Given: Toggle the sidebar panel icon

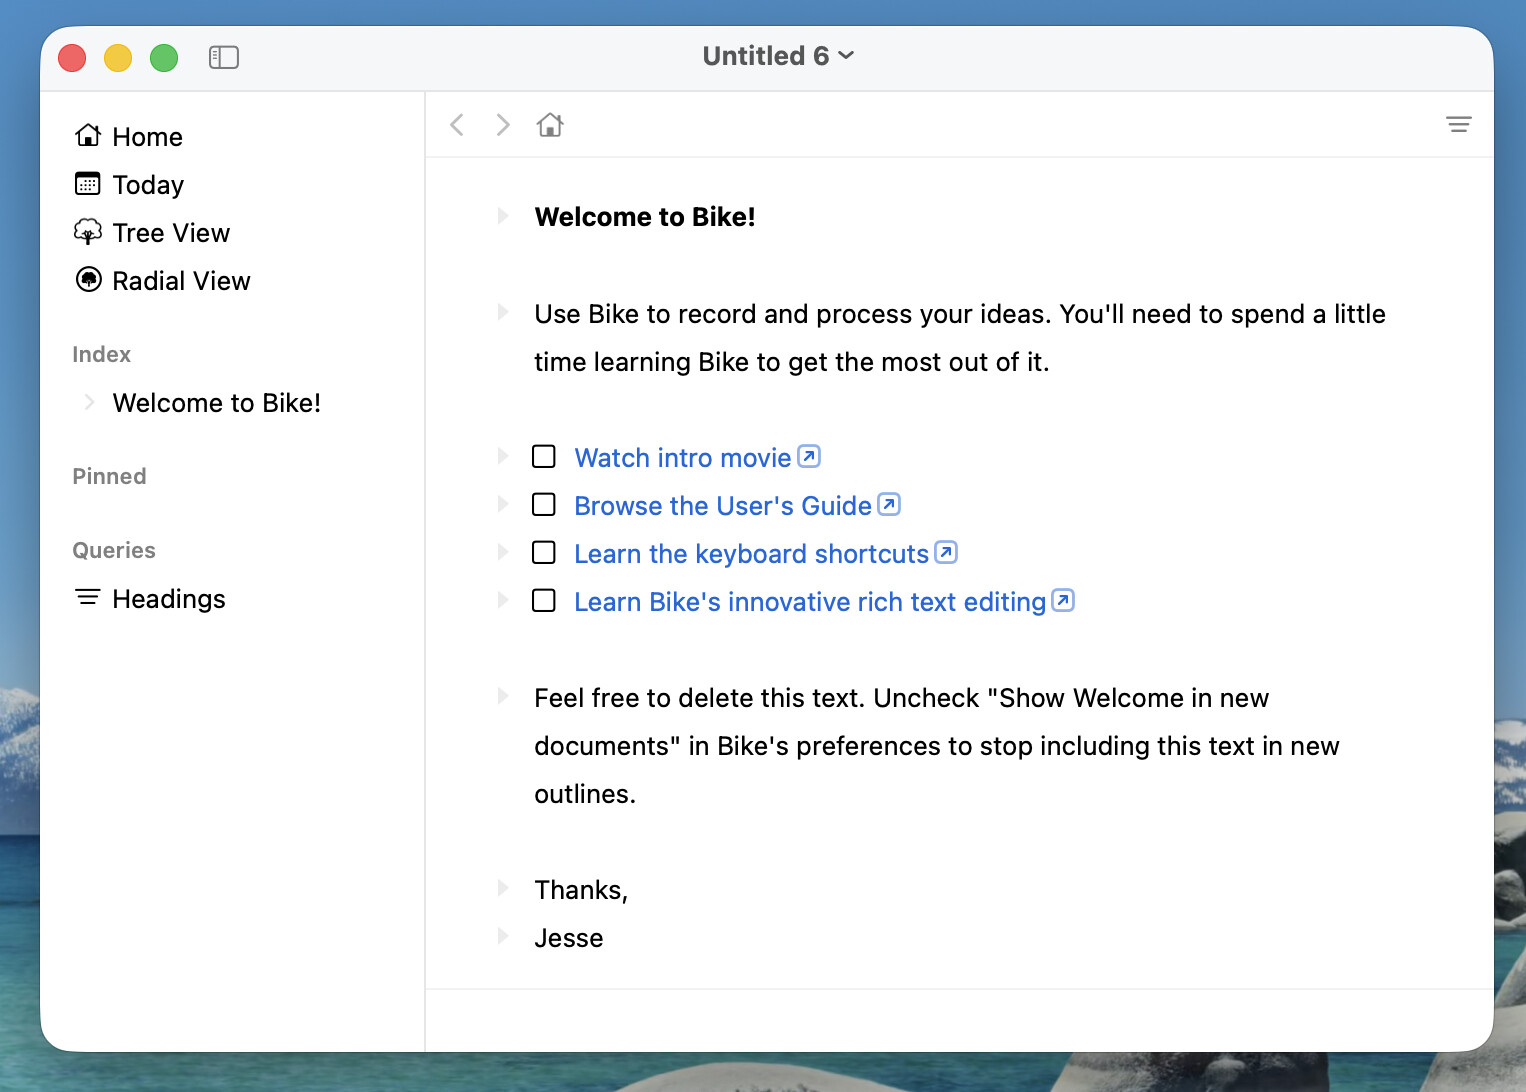Looking at the screenshot, I should point(223,58).
